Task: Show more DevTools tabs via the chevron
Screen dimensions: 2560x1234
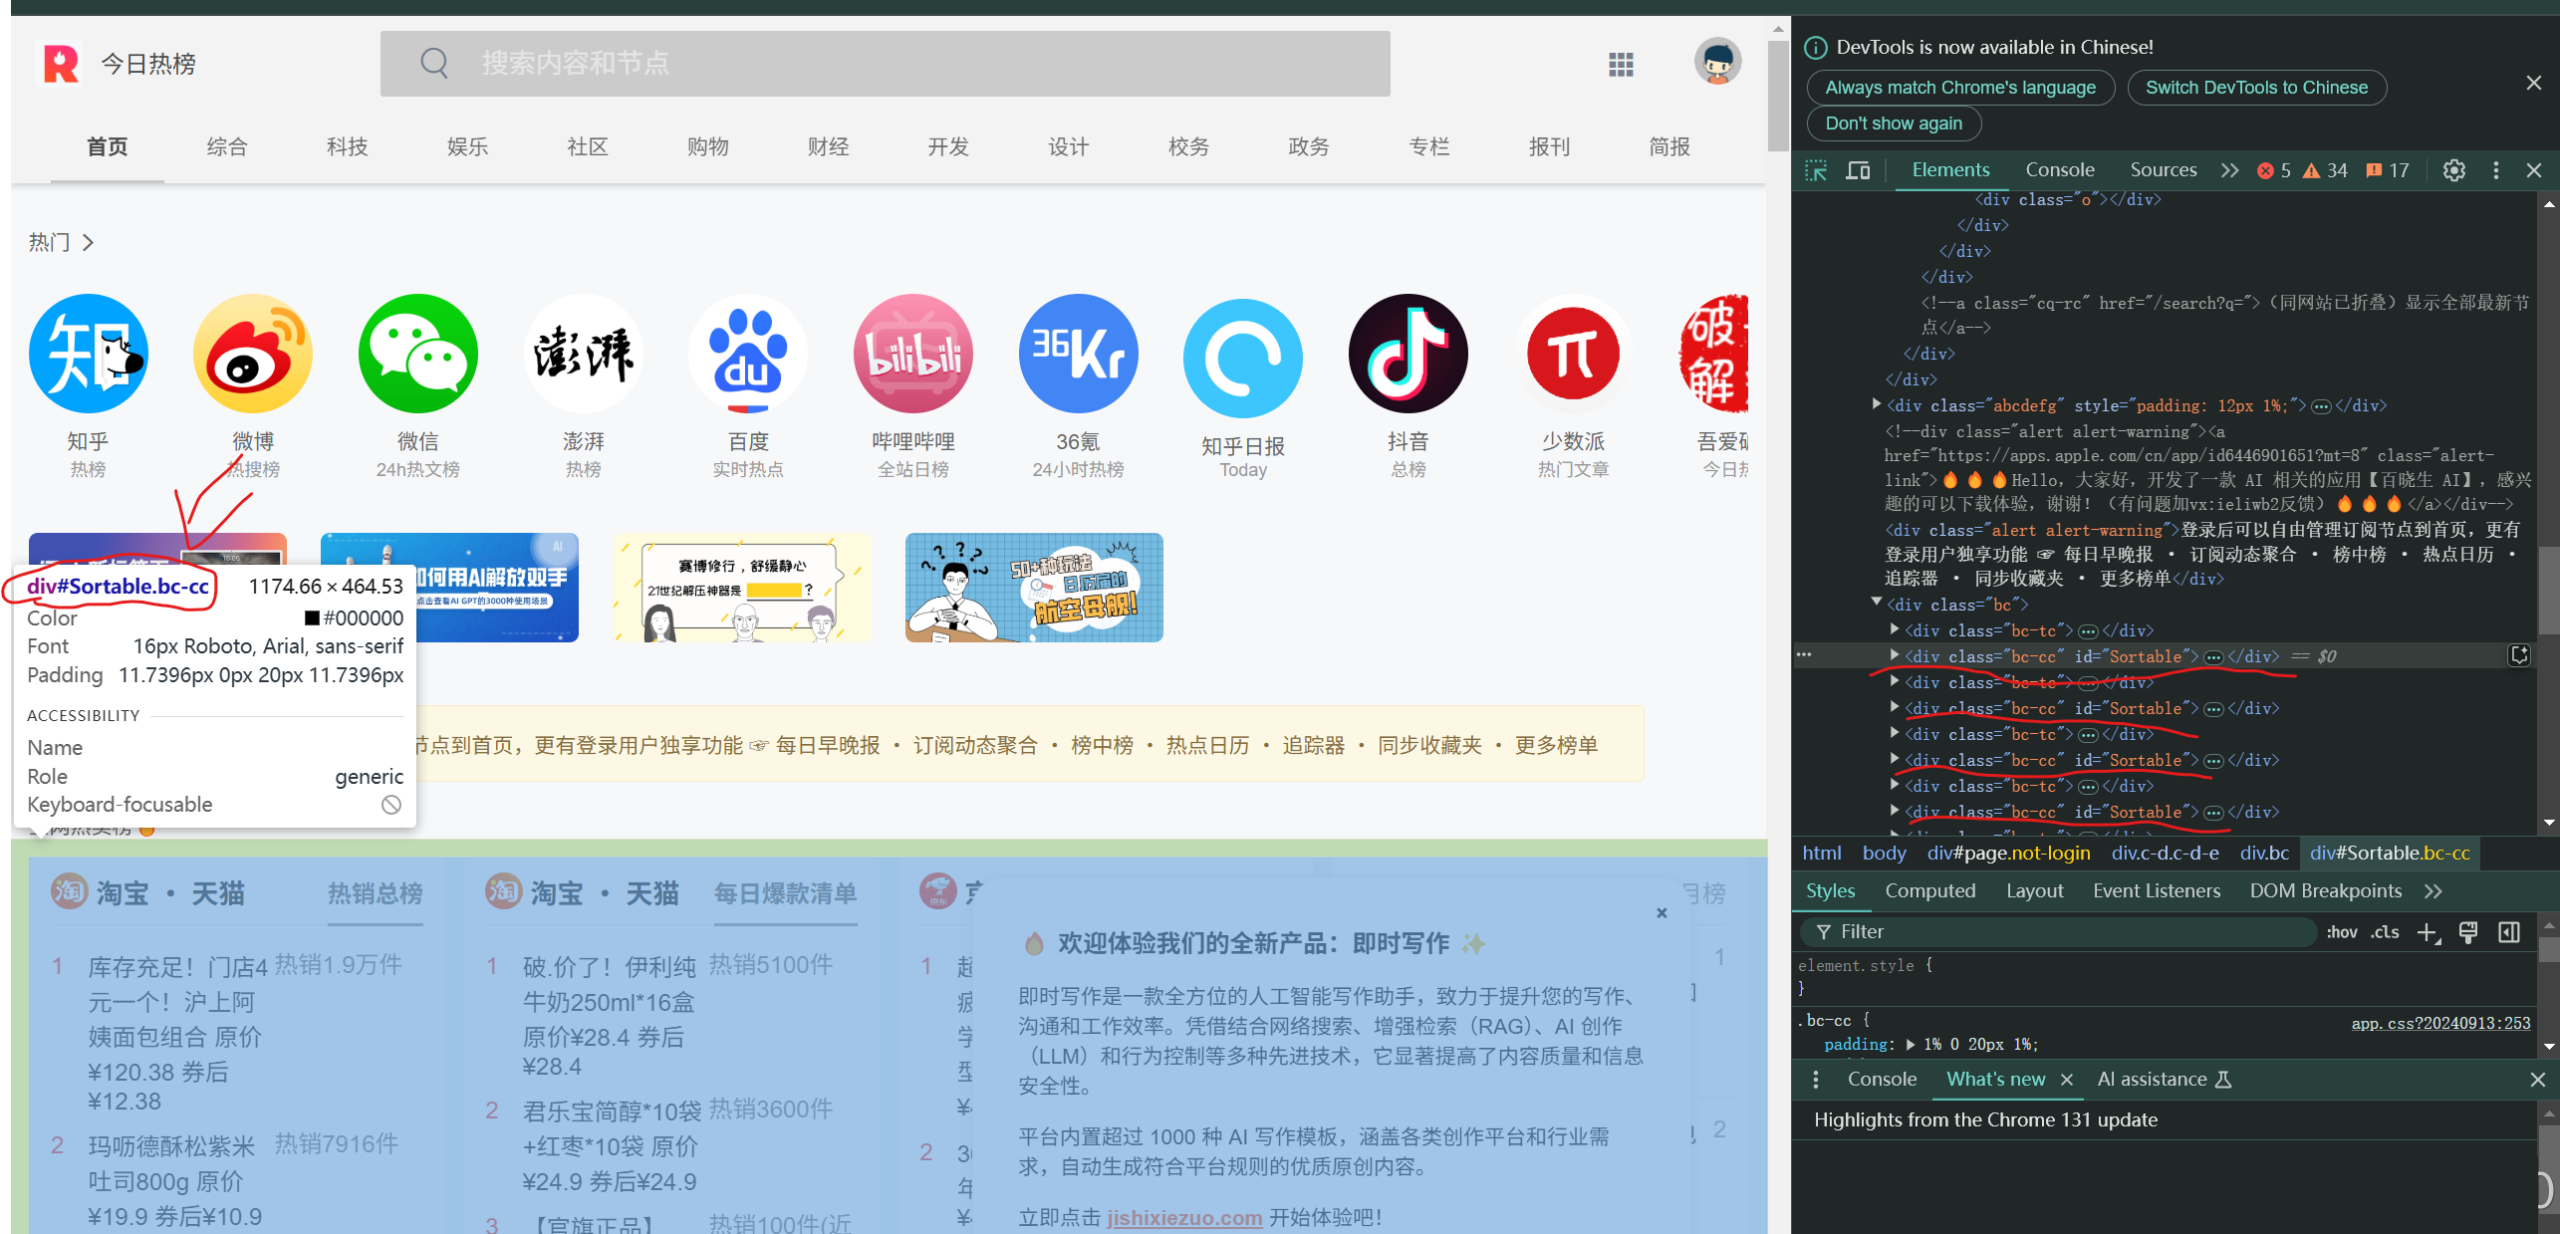Action: 2229,170
